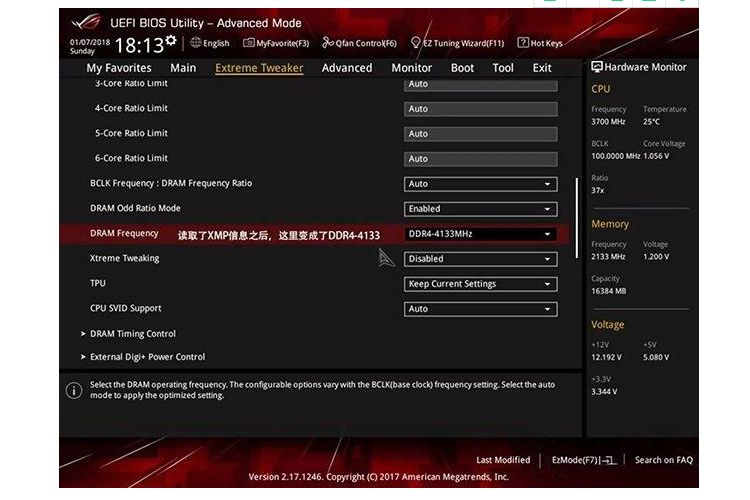Click the info icon in help area
The image size is (750, 500).
[x=74, y=390]
